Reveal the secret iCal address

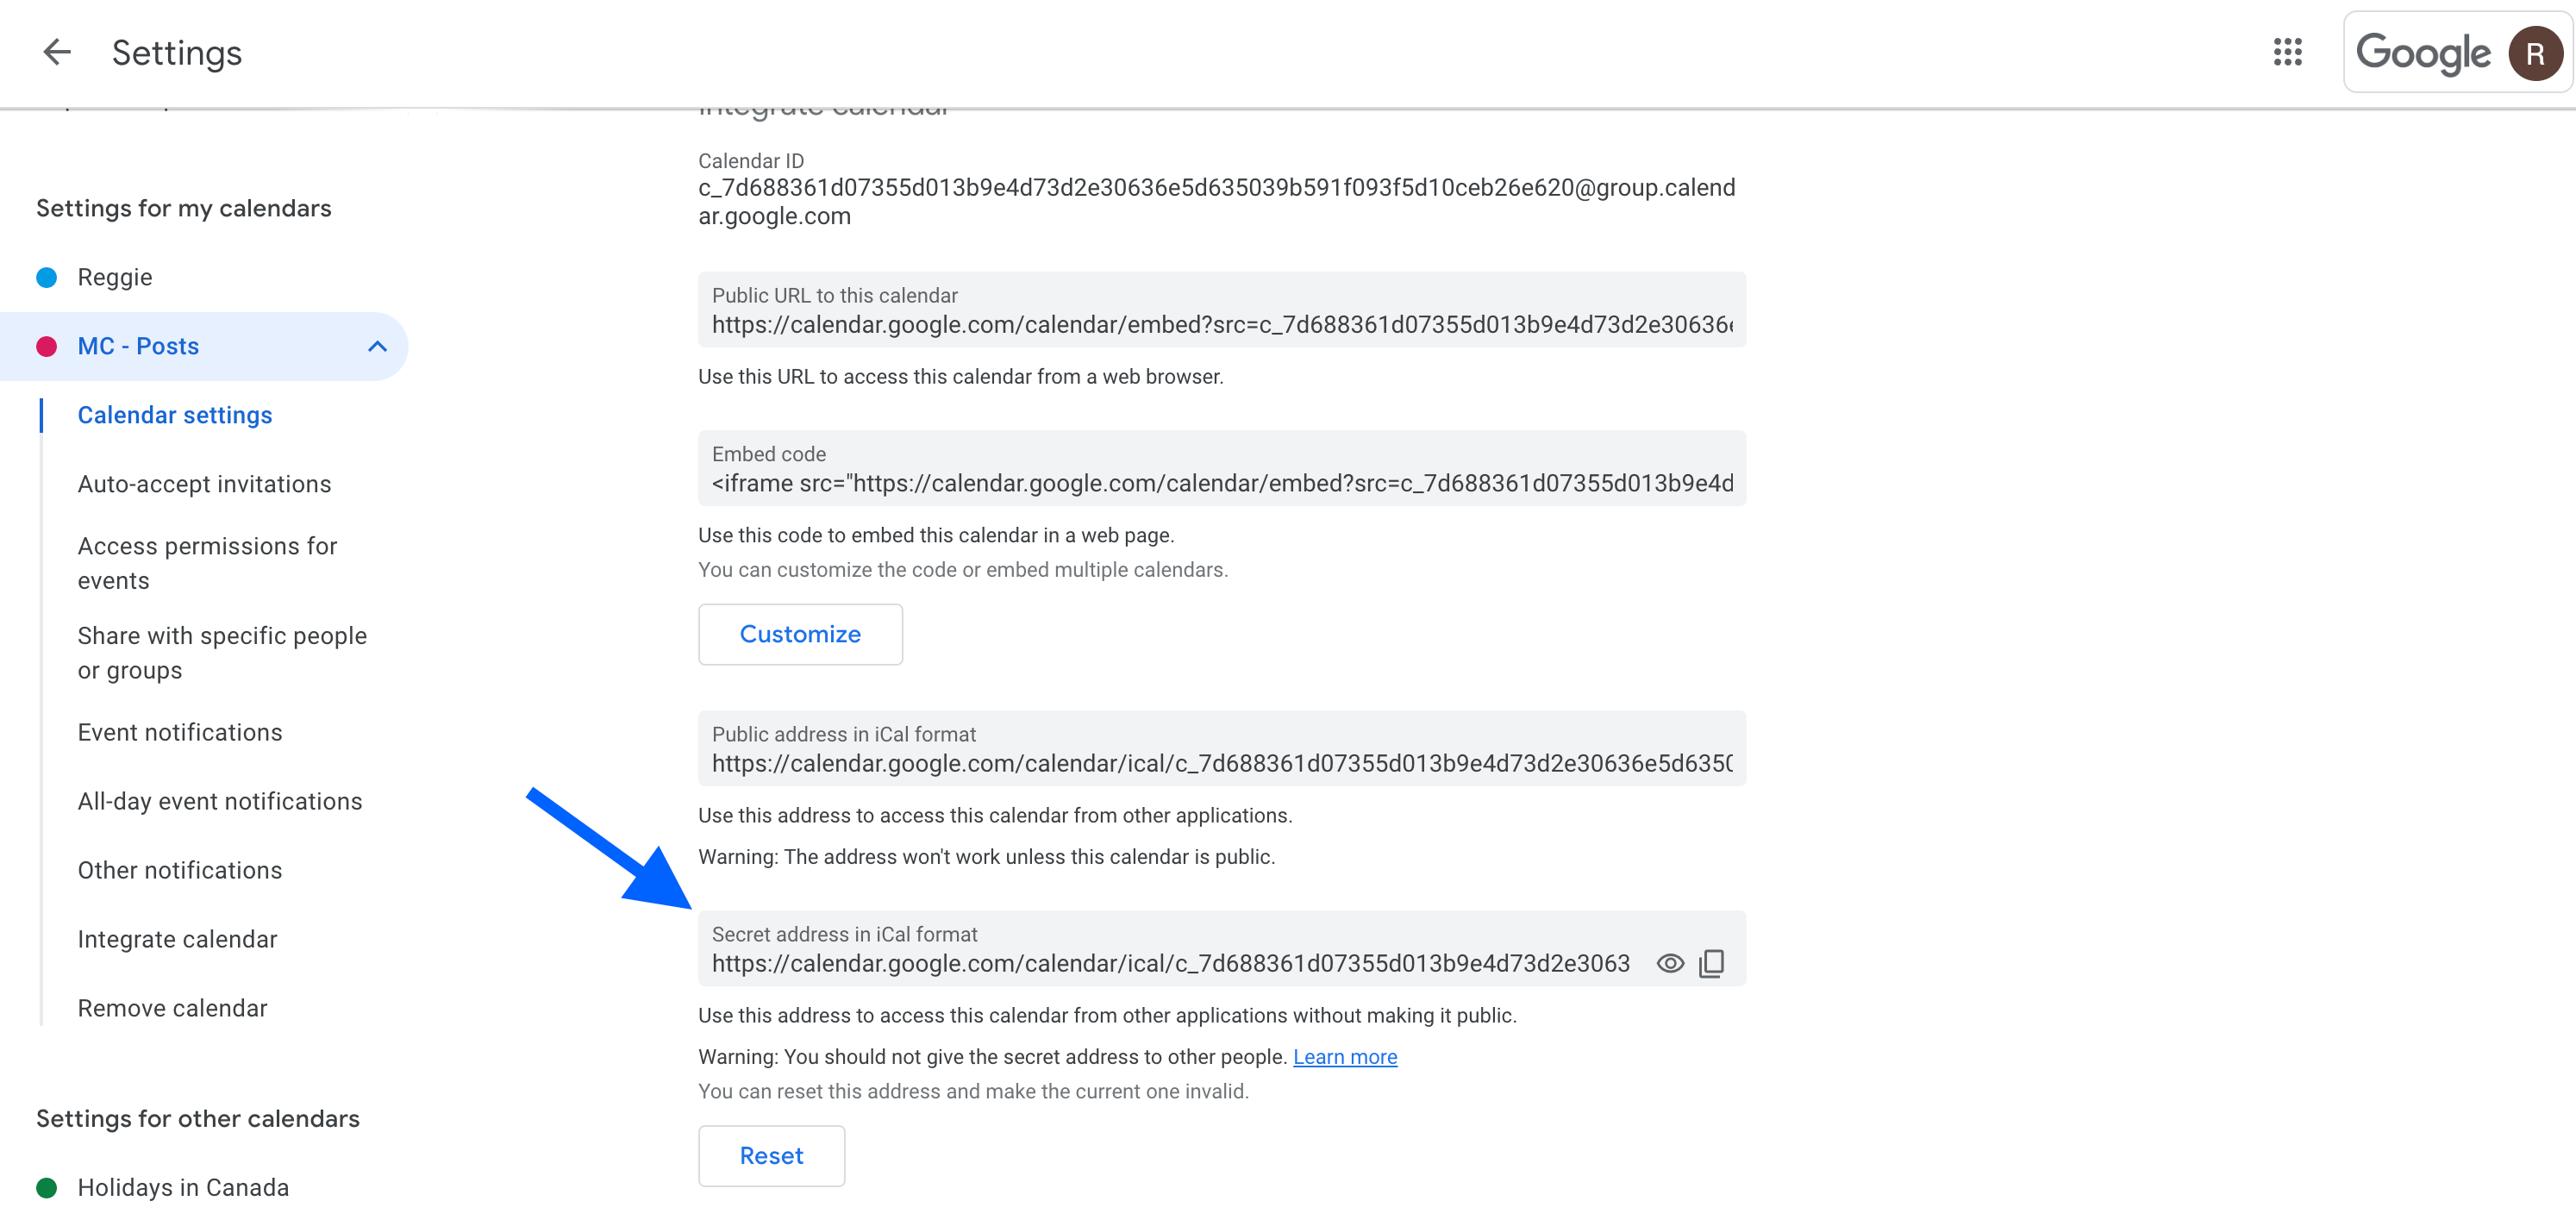point(1669,963)
